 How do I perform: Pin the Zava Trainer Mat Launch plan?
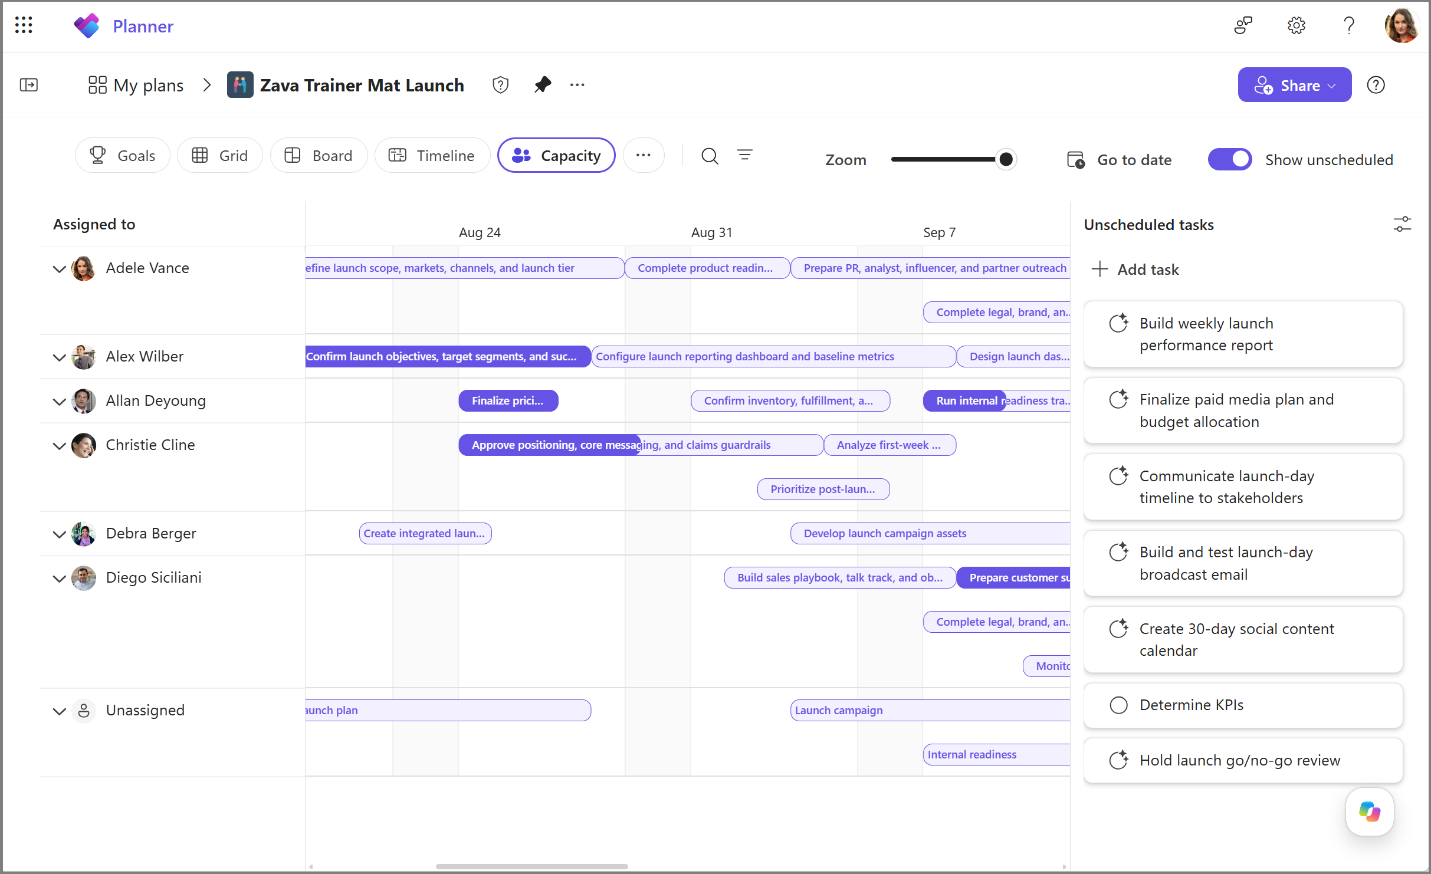pyautogui.click(x=542, y=85)
